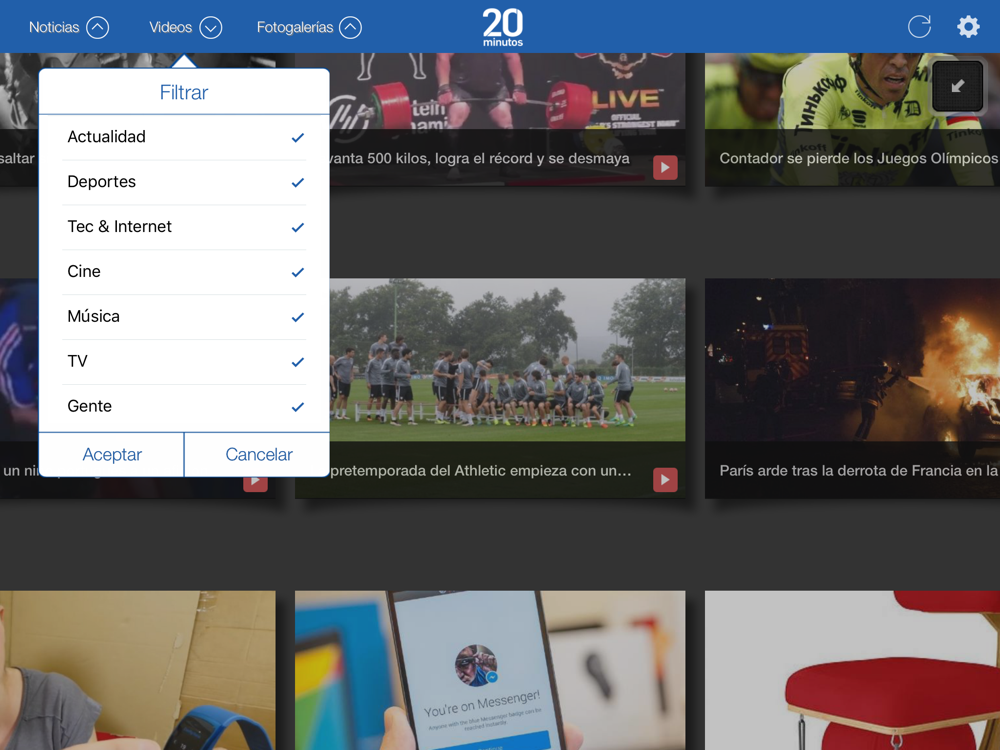Deselect the Cine category
The image size is (1000, 750).
[184, 272]
